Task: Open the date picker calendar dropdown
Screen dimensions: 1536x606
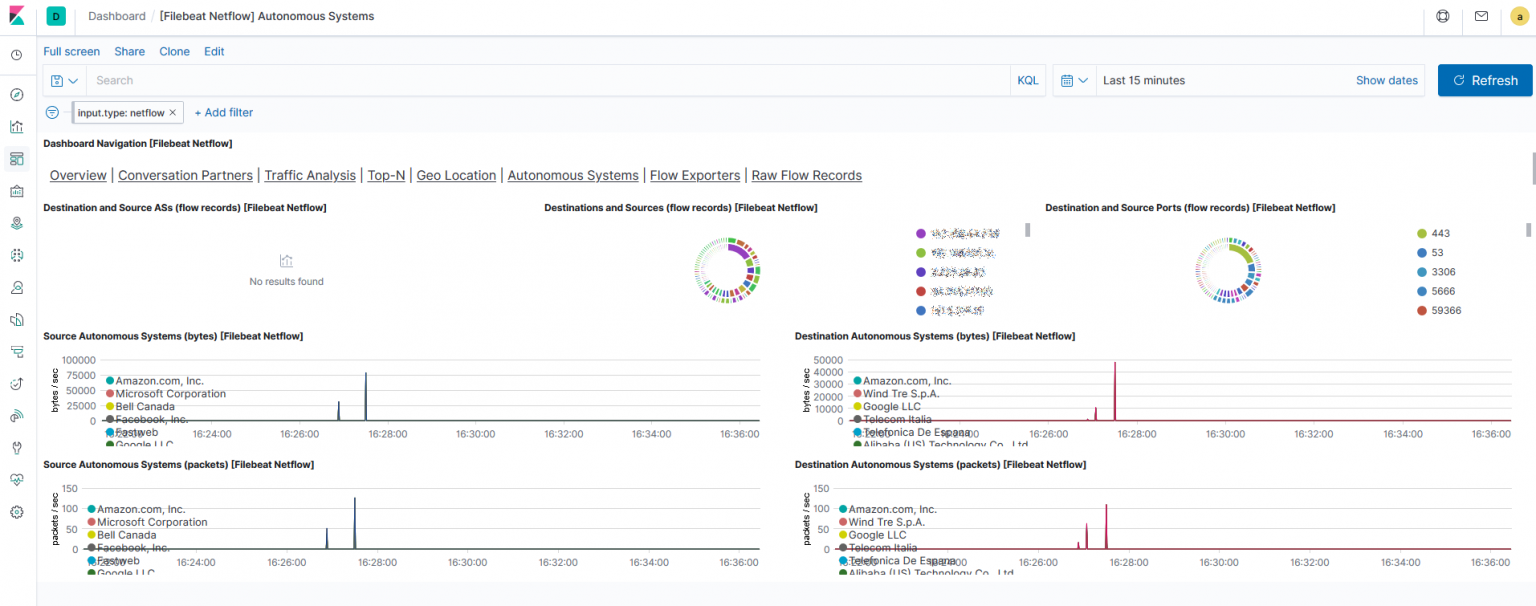Action: (1073, 80)
